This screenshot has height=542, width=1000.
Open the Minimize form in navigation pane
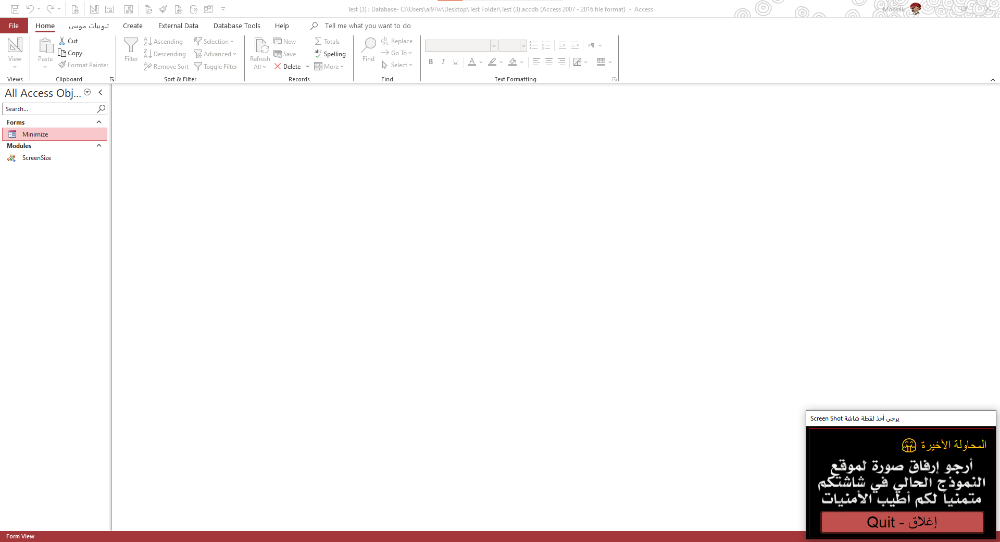tap(55, 135)
